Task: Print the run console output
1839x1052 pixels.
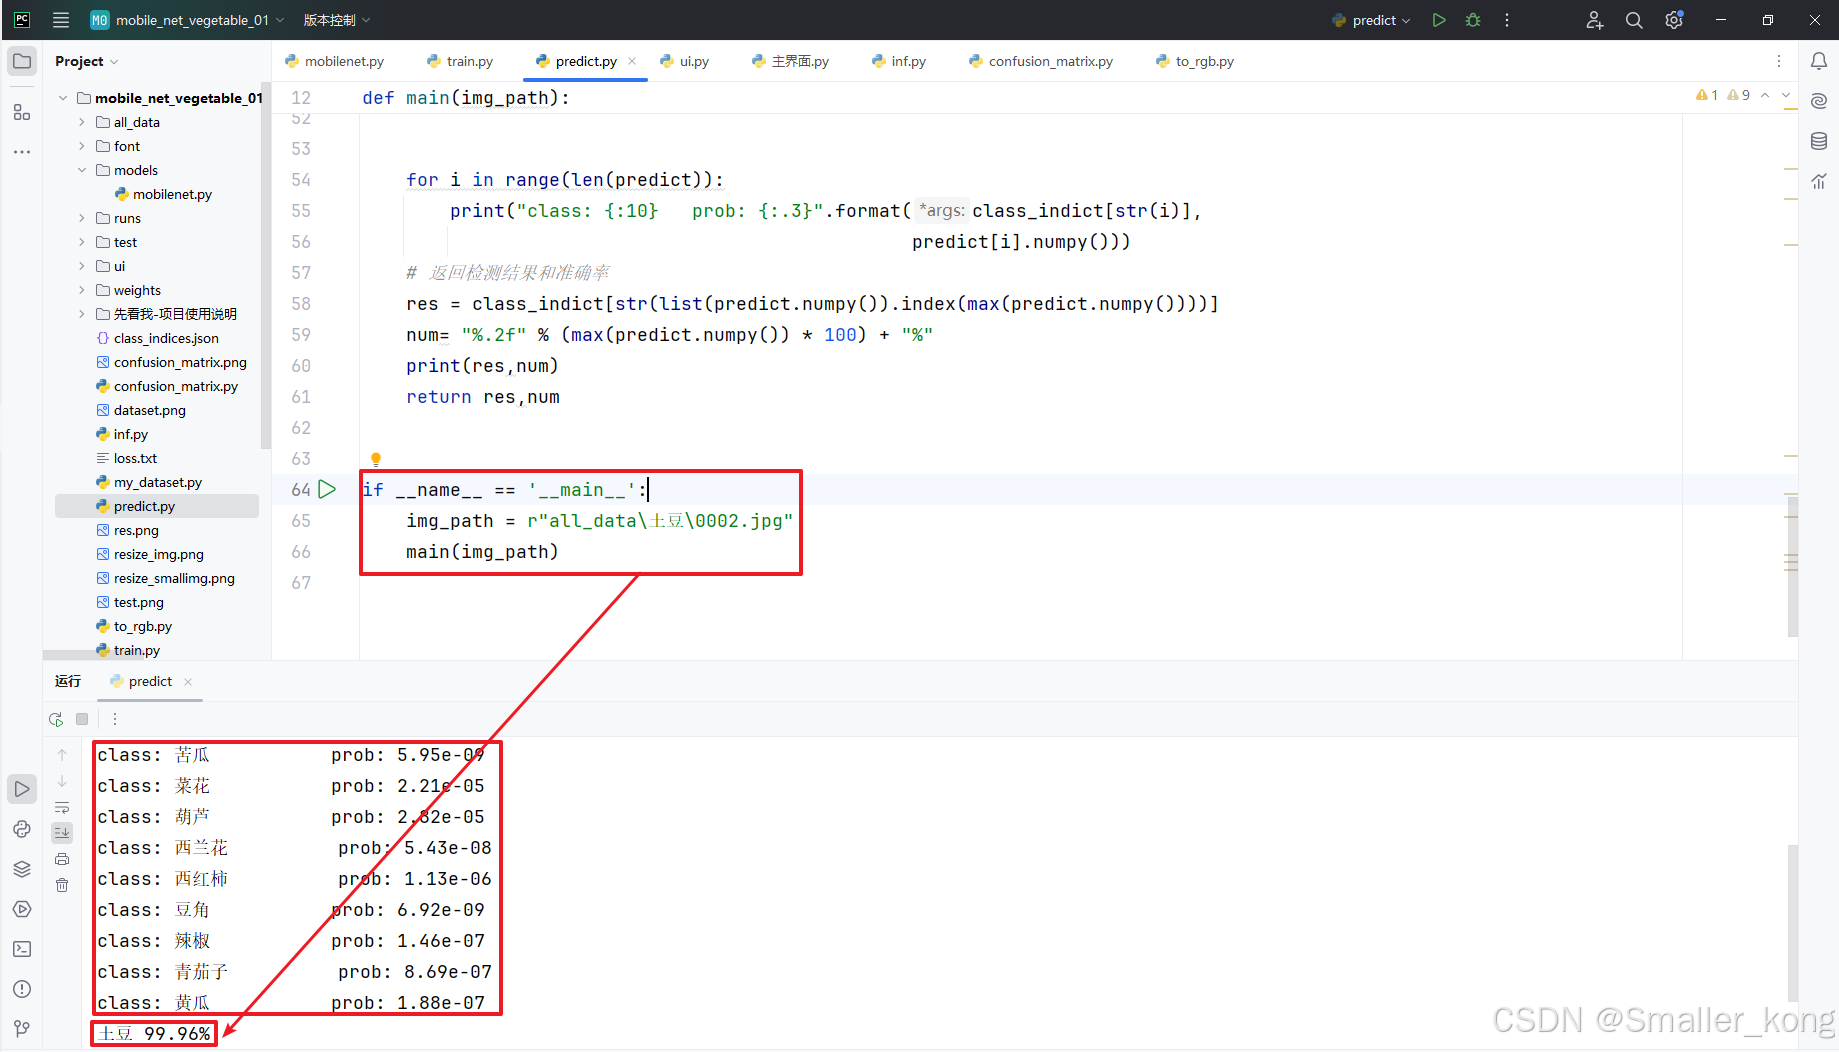Action: click(62, 859)
